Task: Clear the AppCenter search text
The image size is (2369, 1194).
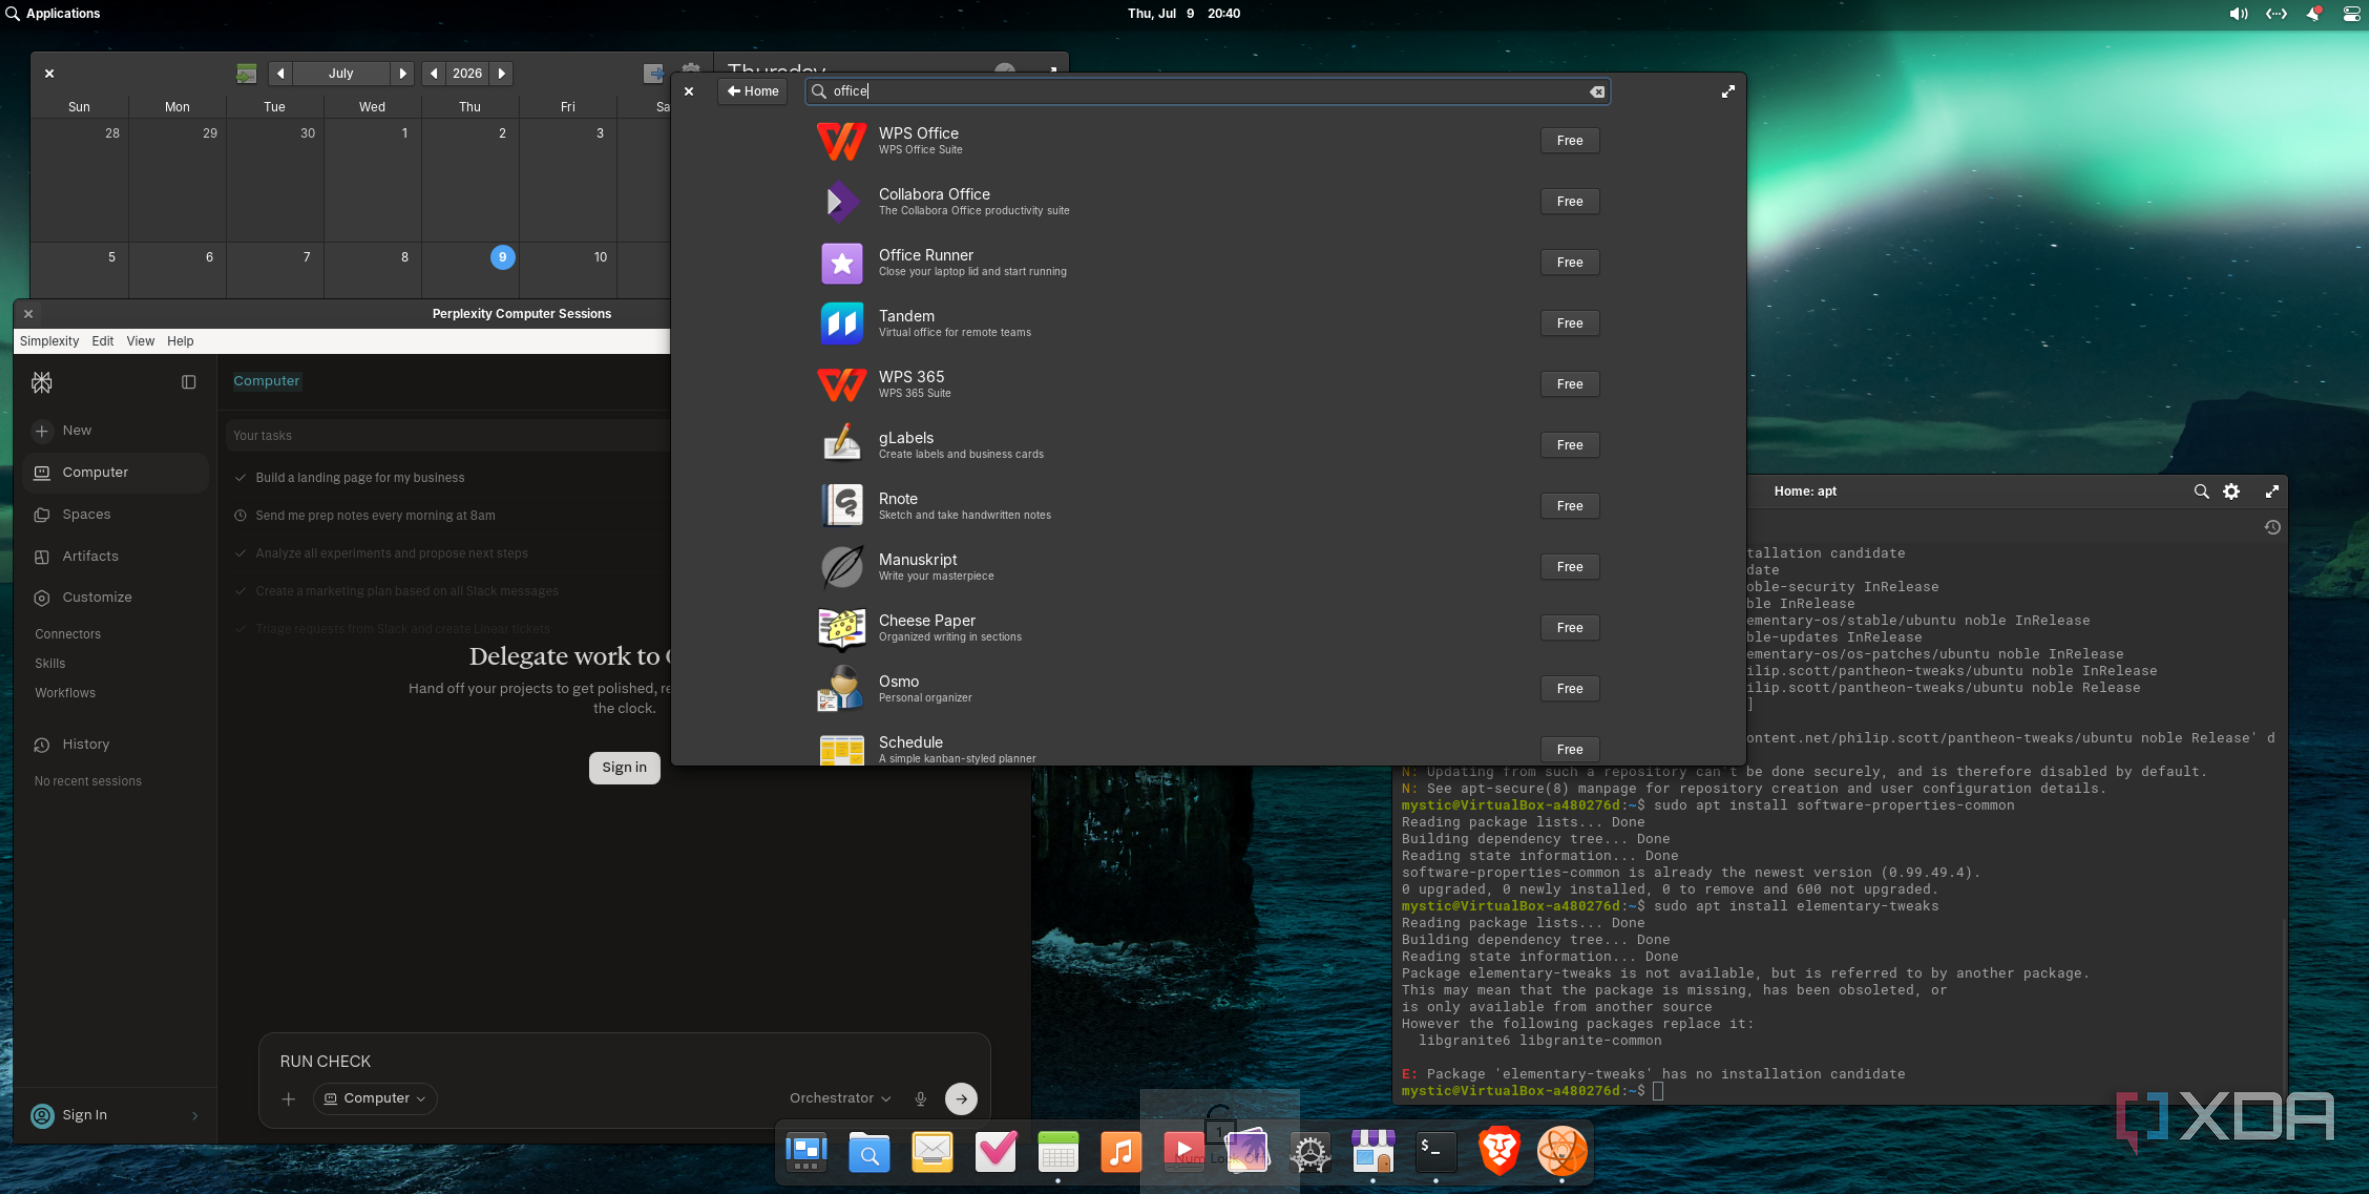Action: (x=1597, y=92)
